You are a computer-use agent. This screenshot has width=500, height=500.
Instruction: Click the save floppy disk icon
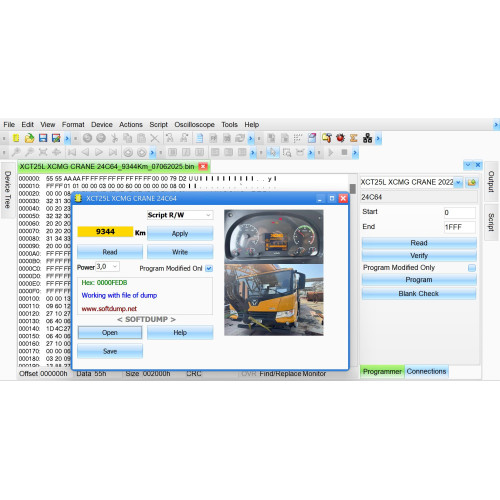(x=43, y=138)
